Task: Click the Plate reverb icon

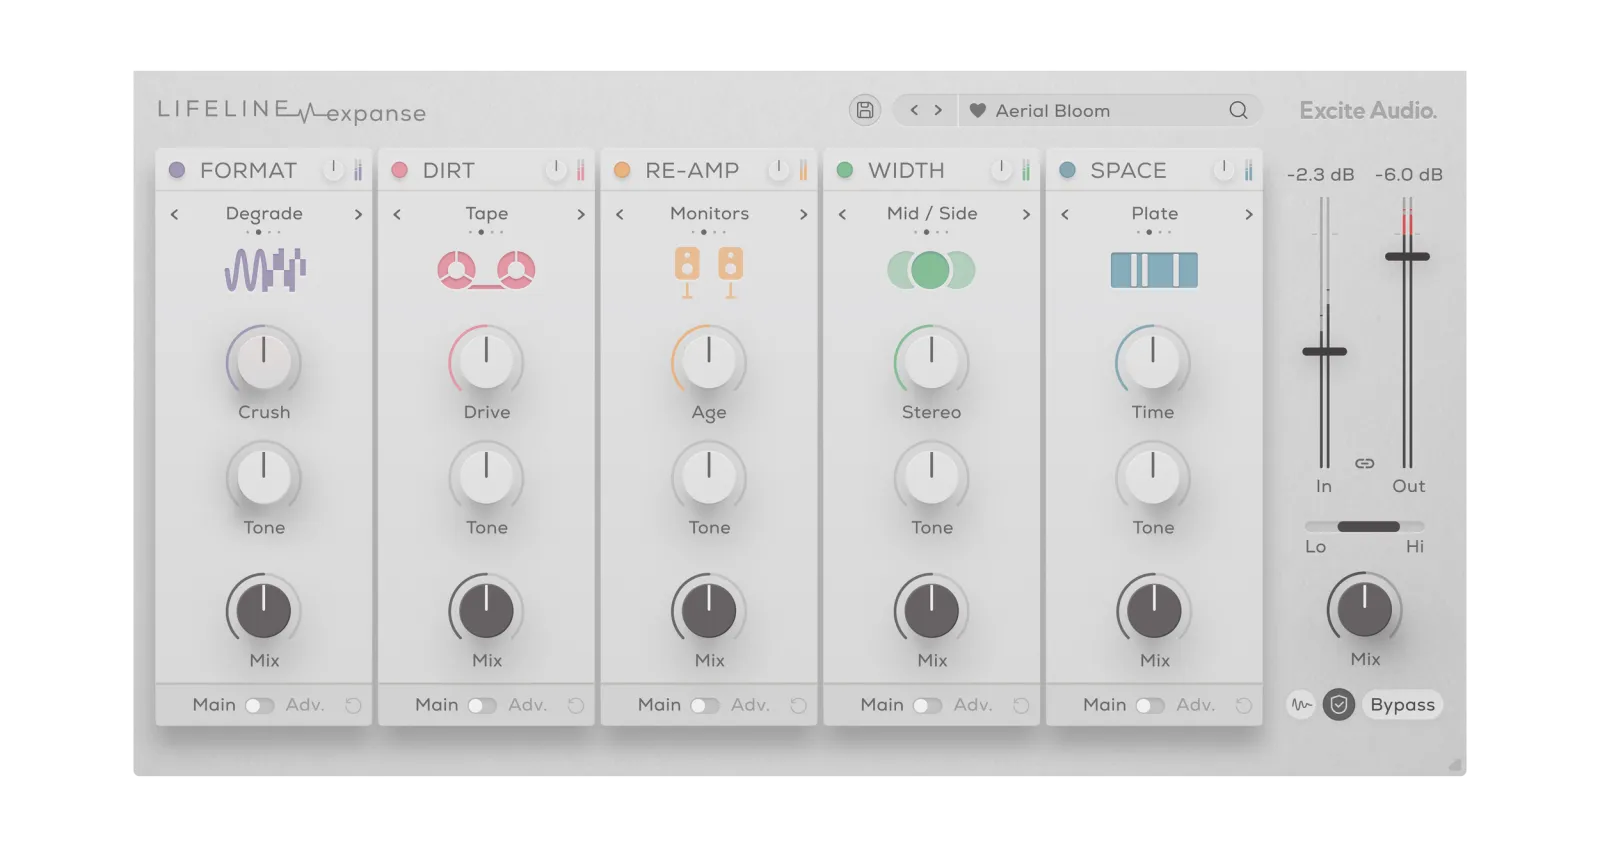Action: 1154,270
